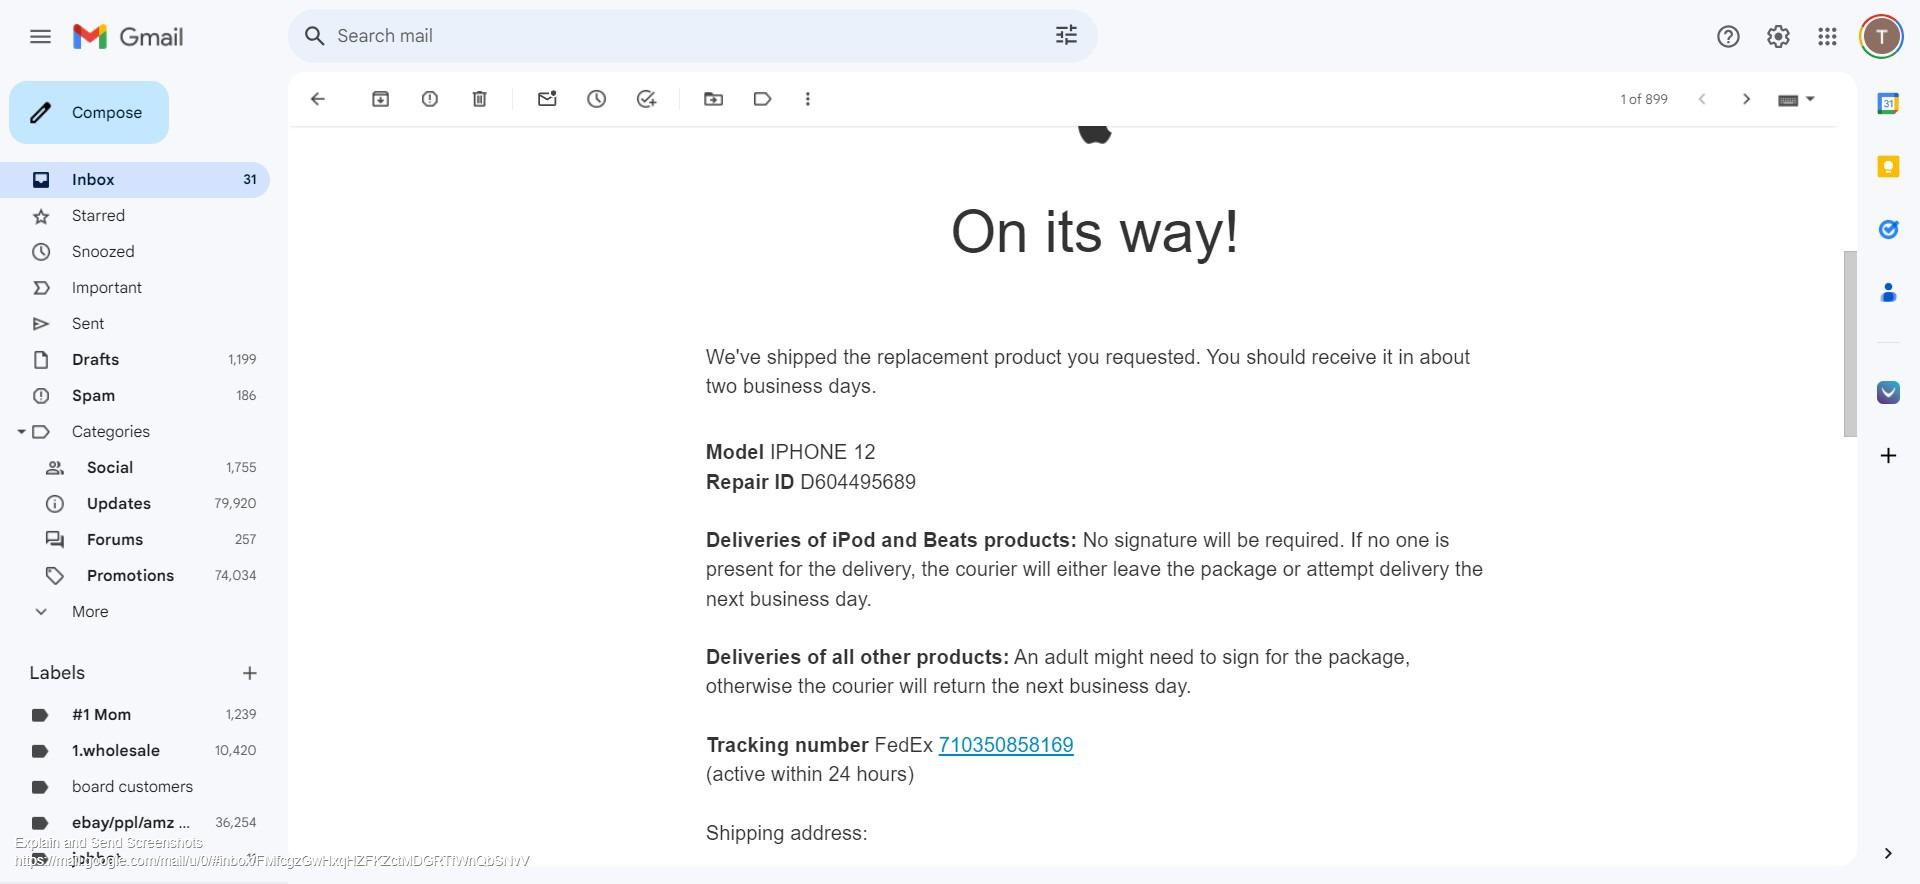1920x884 pixels.
Task: Open FedEx tracking number link
Action: [x=1005, y=745]
